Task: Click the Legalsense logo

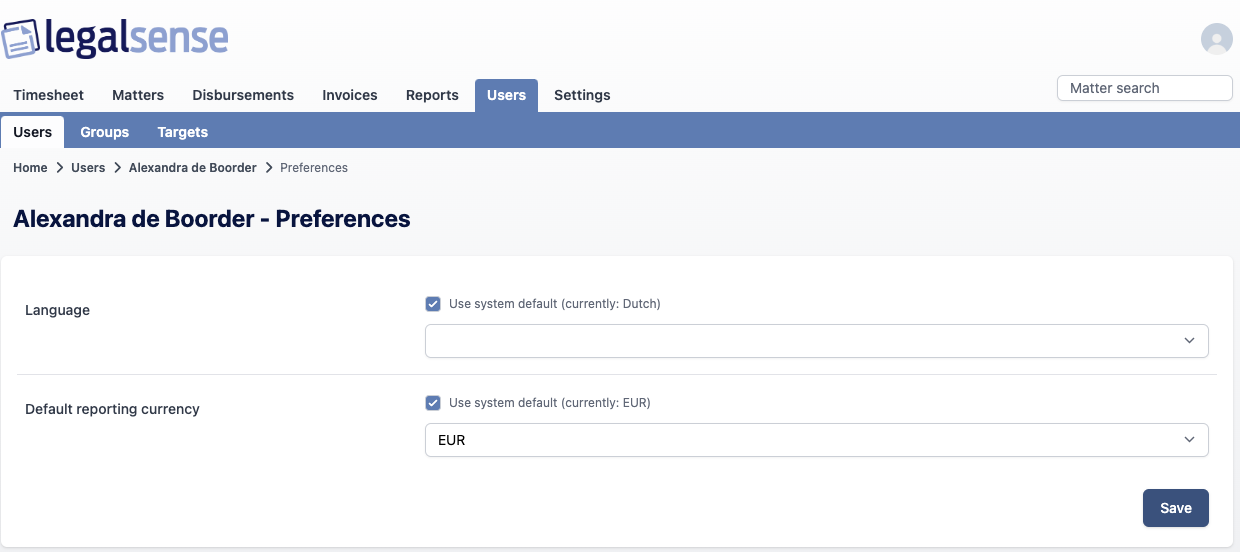Action: pyautogui.click(x=115, y=38)
